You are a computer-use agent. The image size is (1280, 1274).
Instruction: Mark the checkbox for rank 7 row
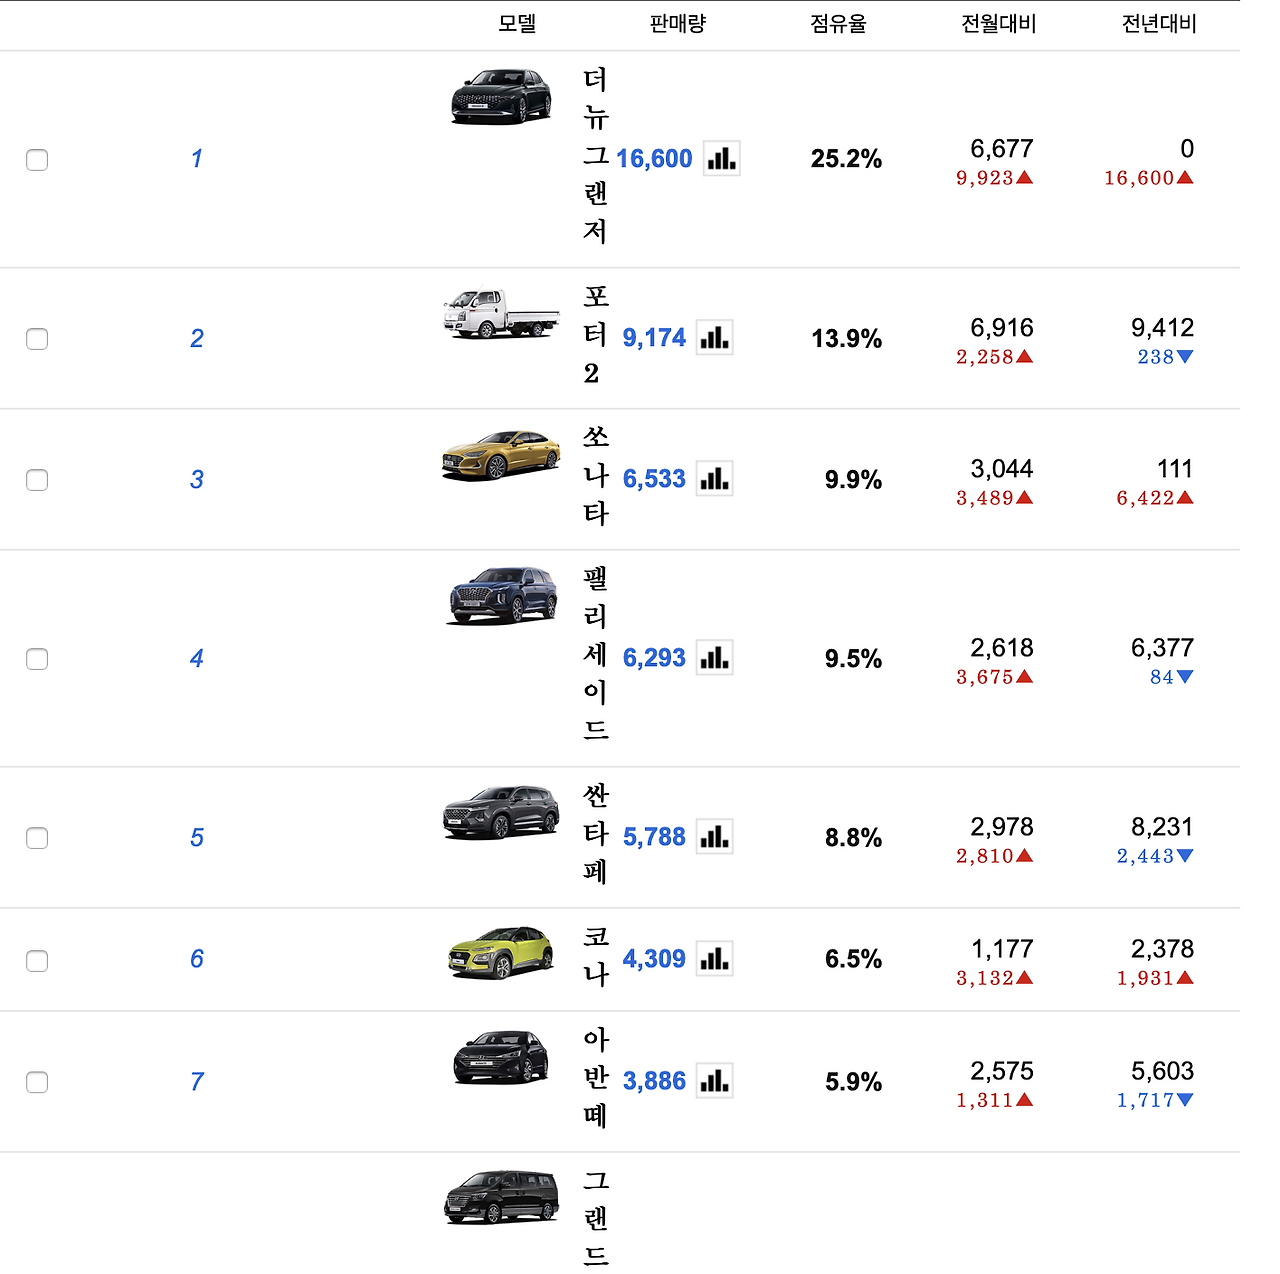[x=37, y=1082]
